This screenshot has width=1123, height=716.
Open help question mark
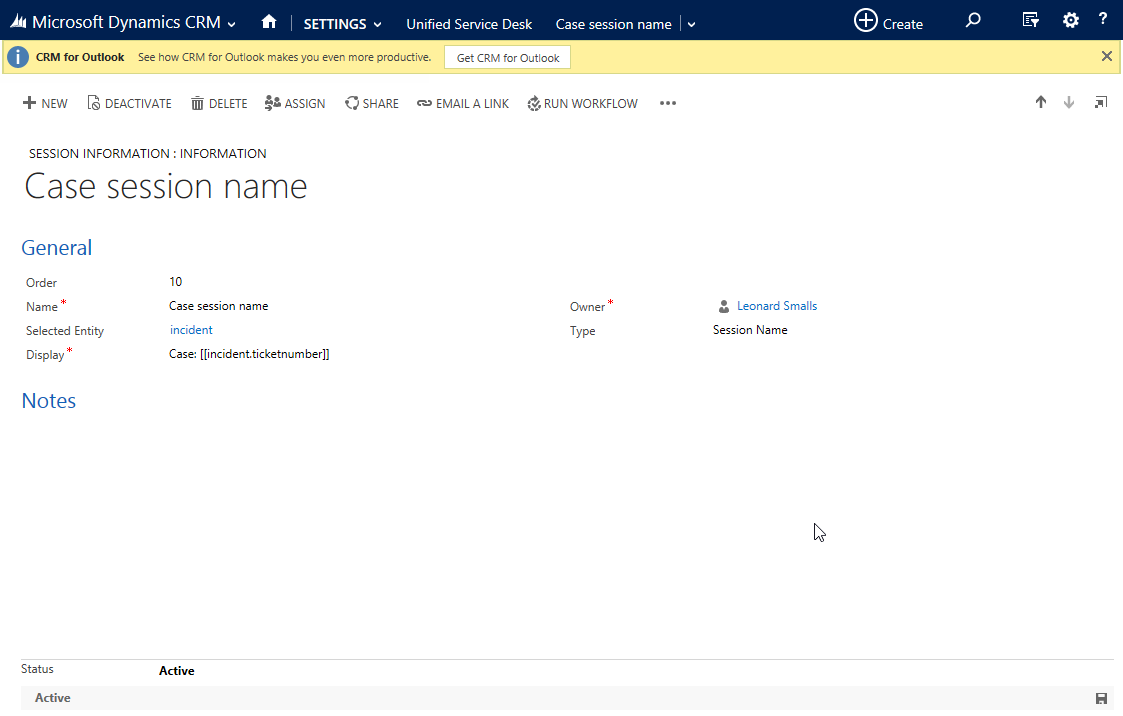click(x=1103, y=19)
